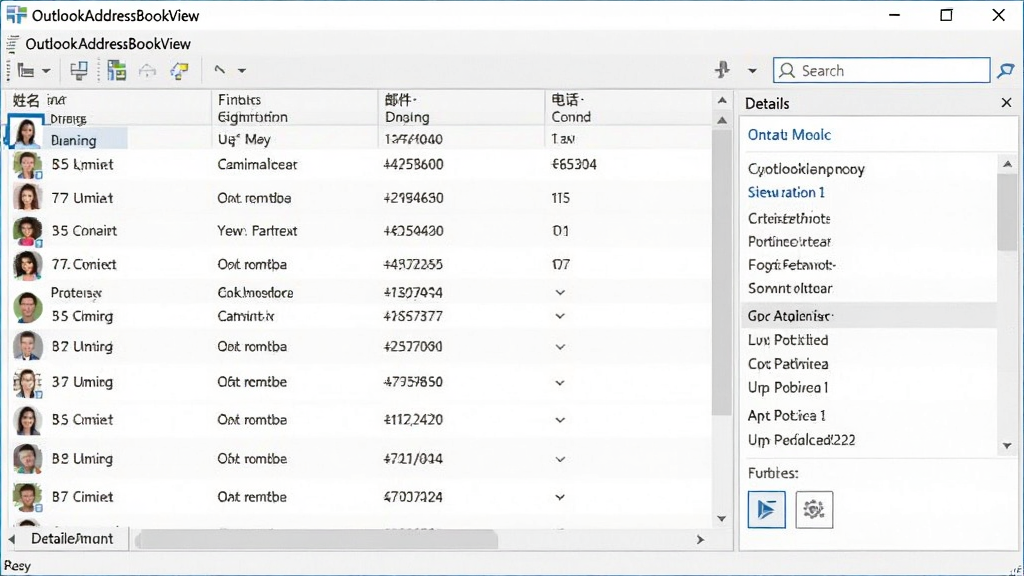Click the undo arrow toolbar icon
The height and width of the screenshot is (576, 1024).
pos(219,69)
